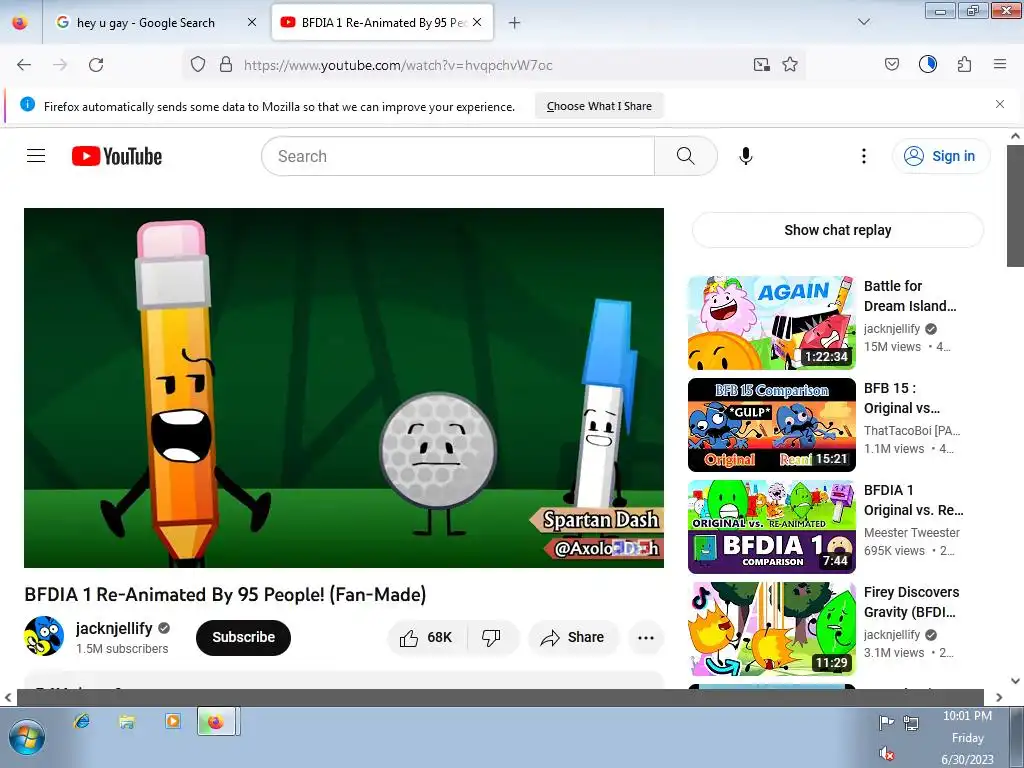
Task: Open the network tray icon
Action: point(911,722)
